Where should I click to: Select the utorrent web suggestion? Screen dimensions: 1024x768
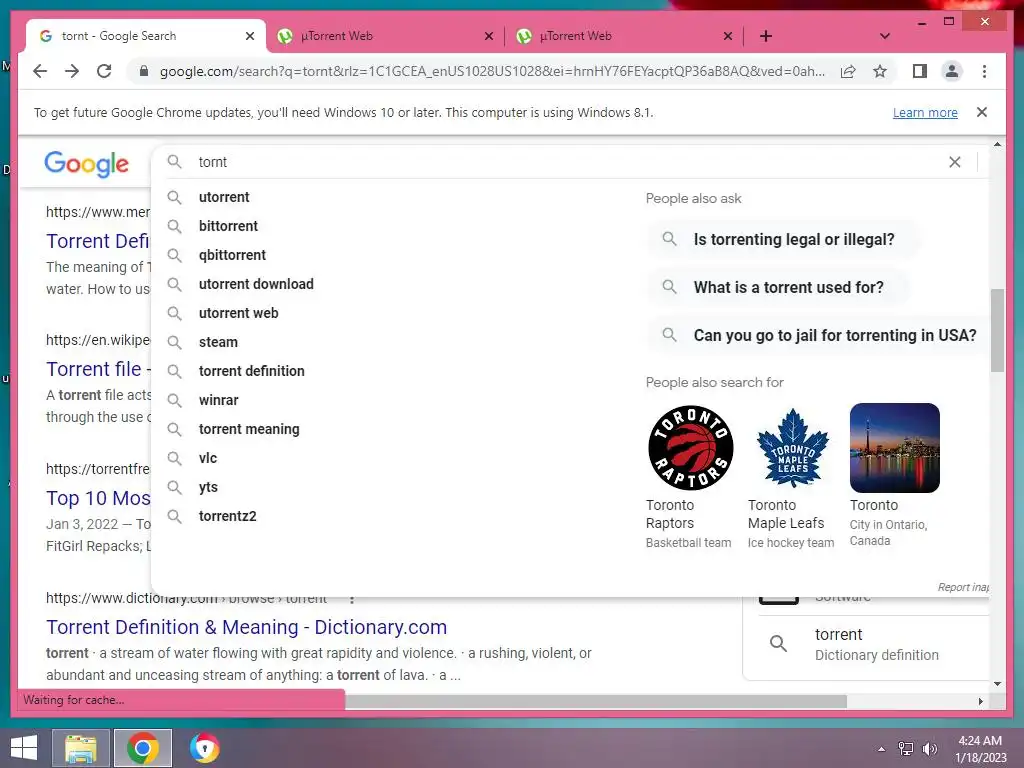[x=238, y=313]
